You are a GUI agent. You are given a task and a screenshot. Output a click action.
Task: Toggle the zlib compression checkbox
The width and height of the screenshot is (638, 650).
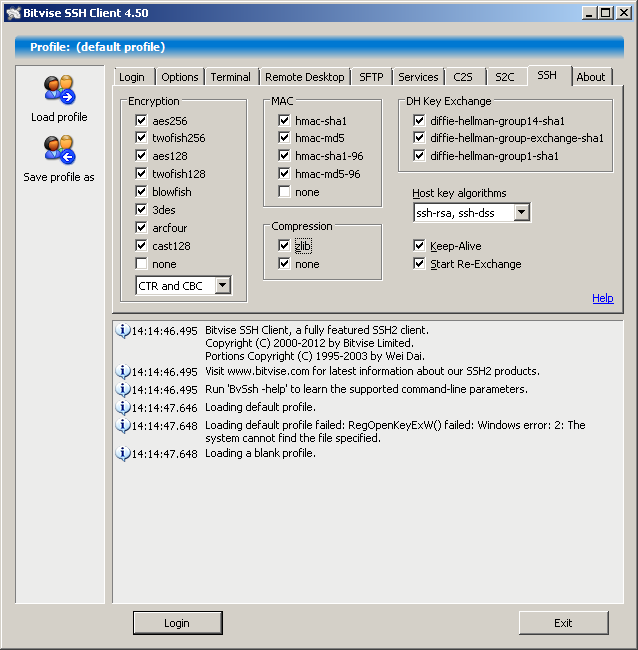pyautogui.click(x=284, y=246)
